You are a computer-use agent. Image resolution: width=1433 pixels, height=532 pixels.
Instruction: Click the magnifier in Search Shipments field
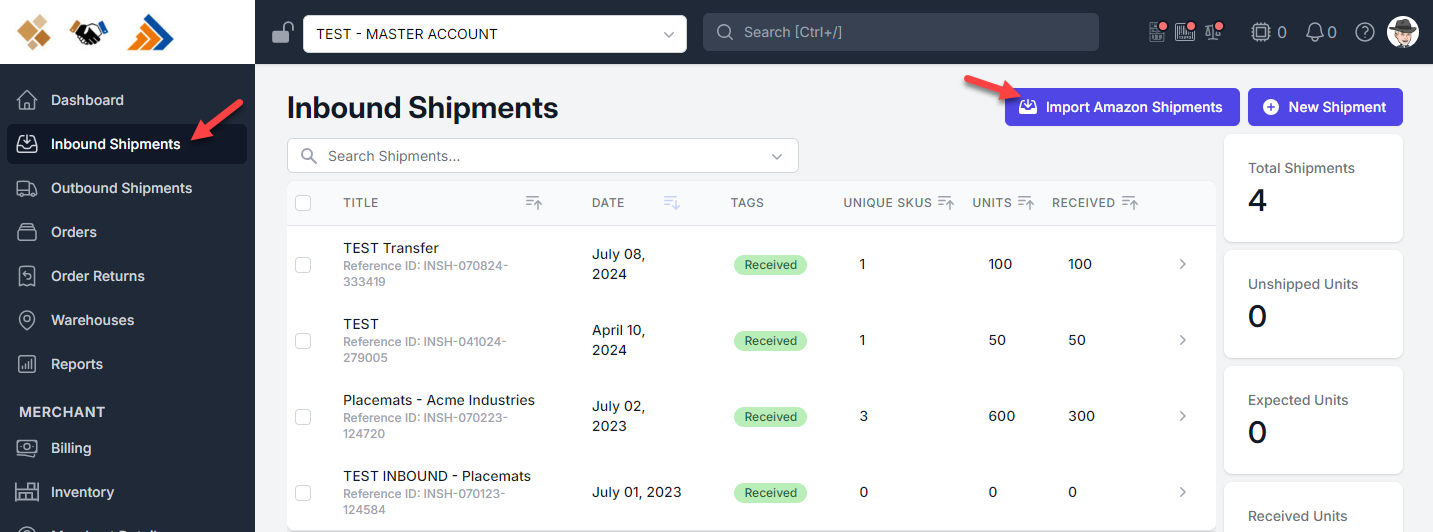309,156
